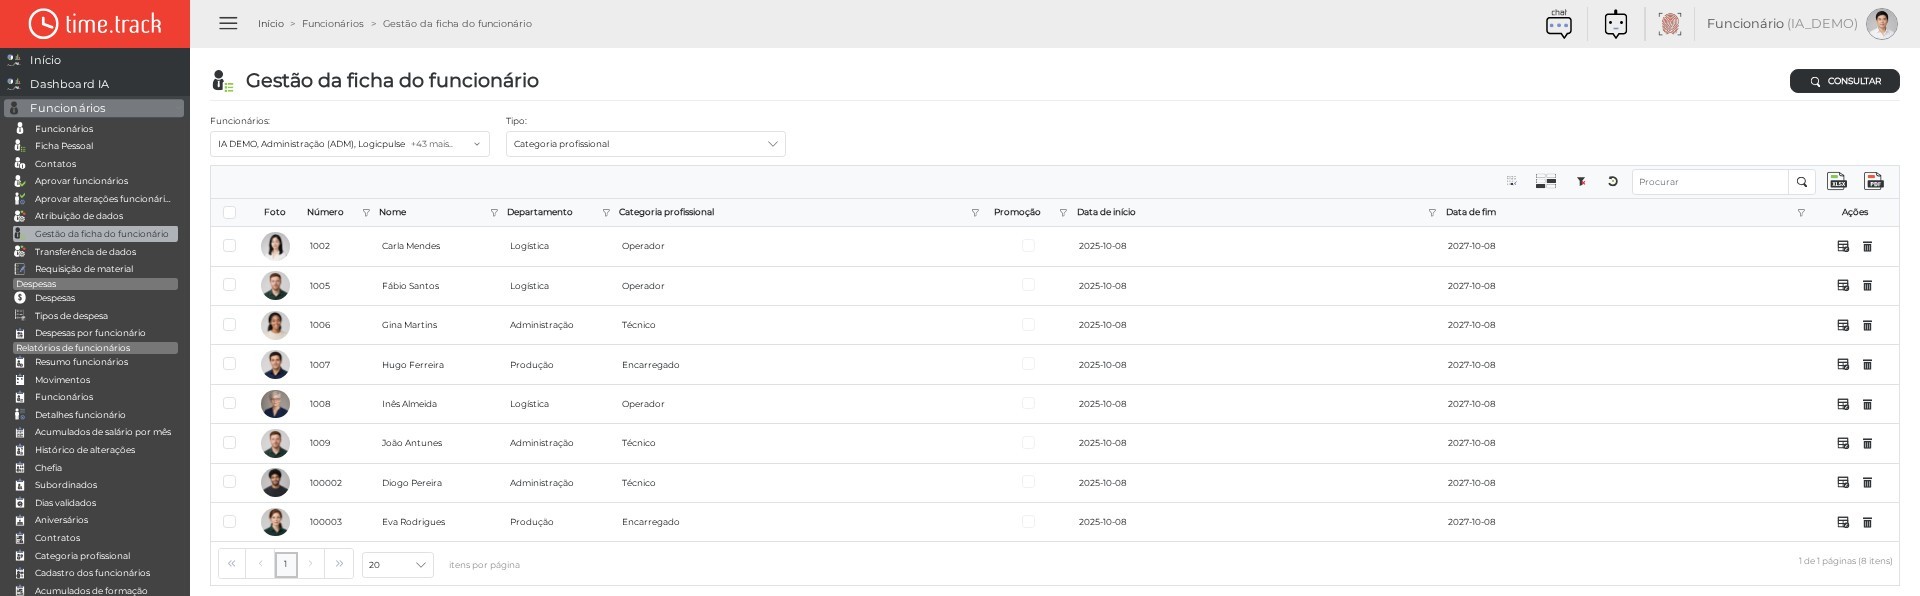Edit record for Hugo Ferreira
Screen dimensions: 1920x596
pos(1843,365)
